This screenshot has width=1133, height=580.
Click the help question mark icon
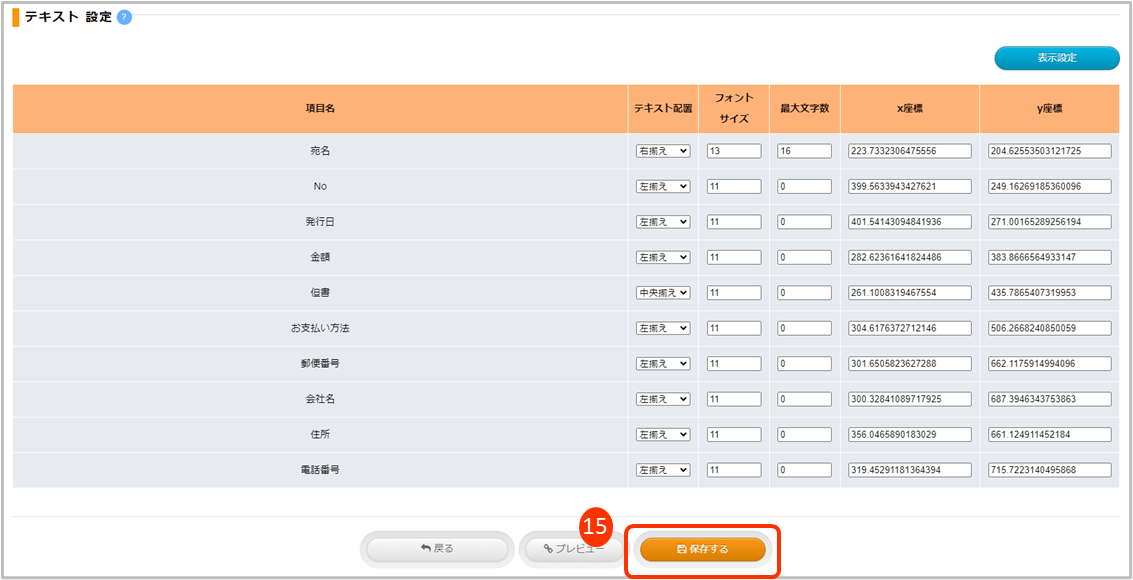124,17
